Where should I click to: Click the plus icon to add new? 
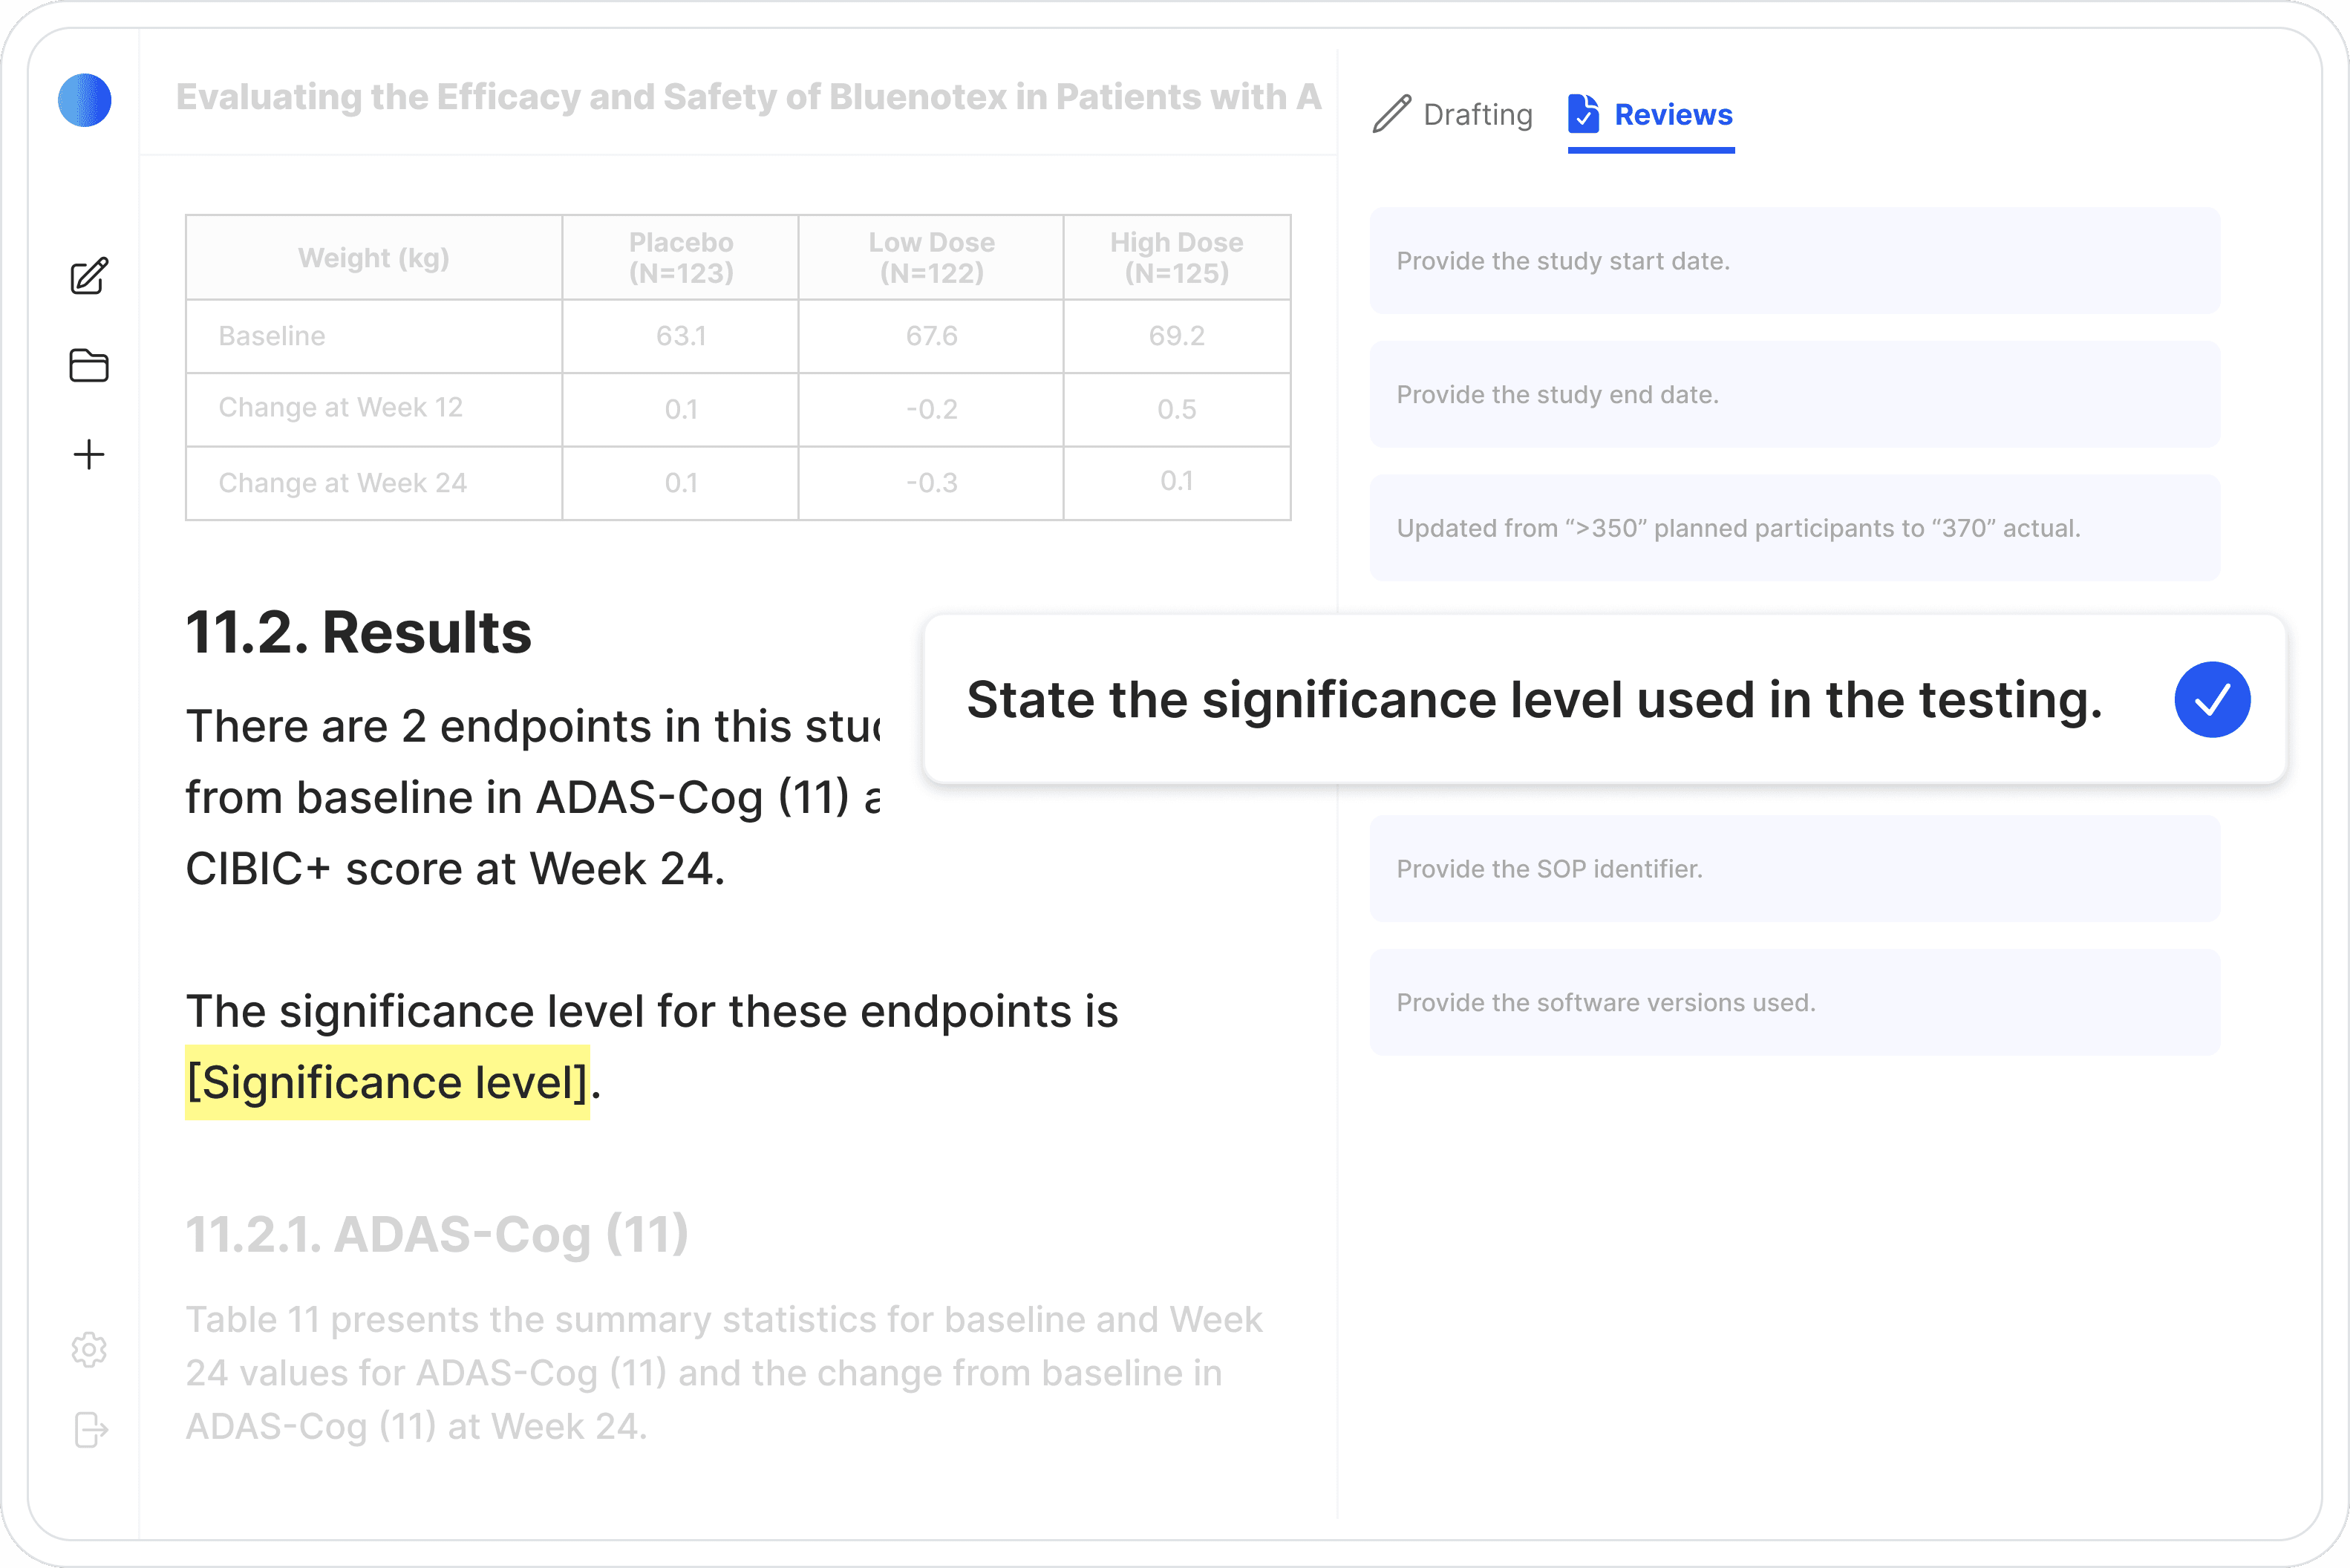coord(89,455)
